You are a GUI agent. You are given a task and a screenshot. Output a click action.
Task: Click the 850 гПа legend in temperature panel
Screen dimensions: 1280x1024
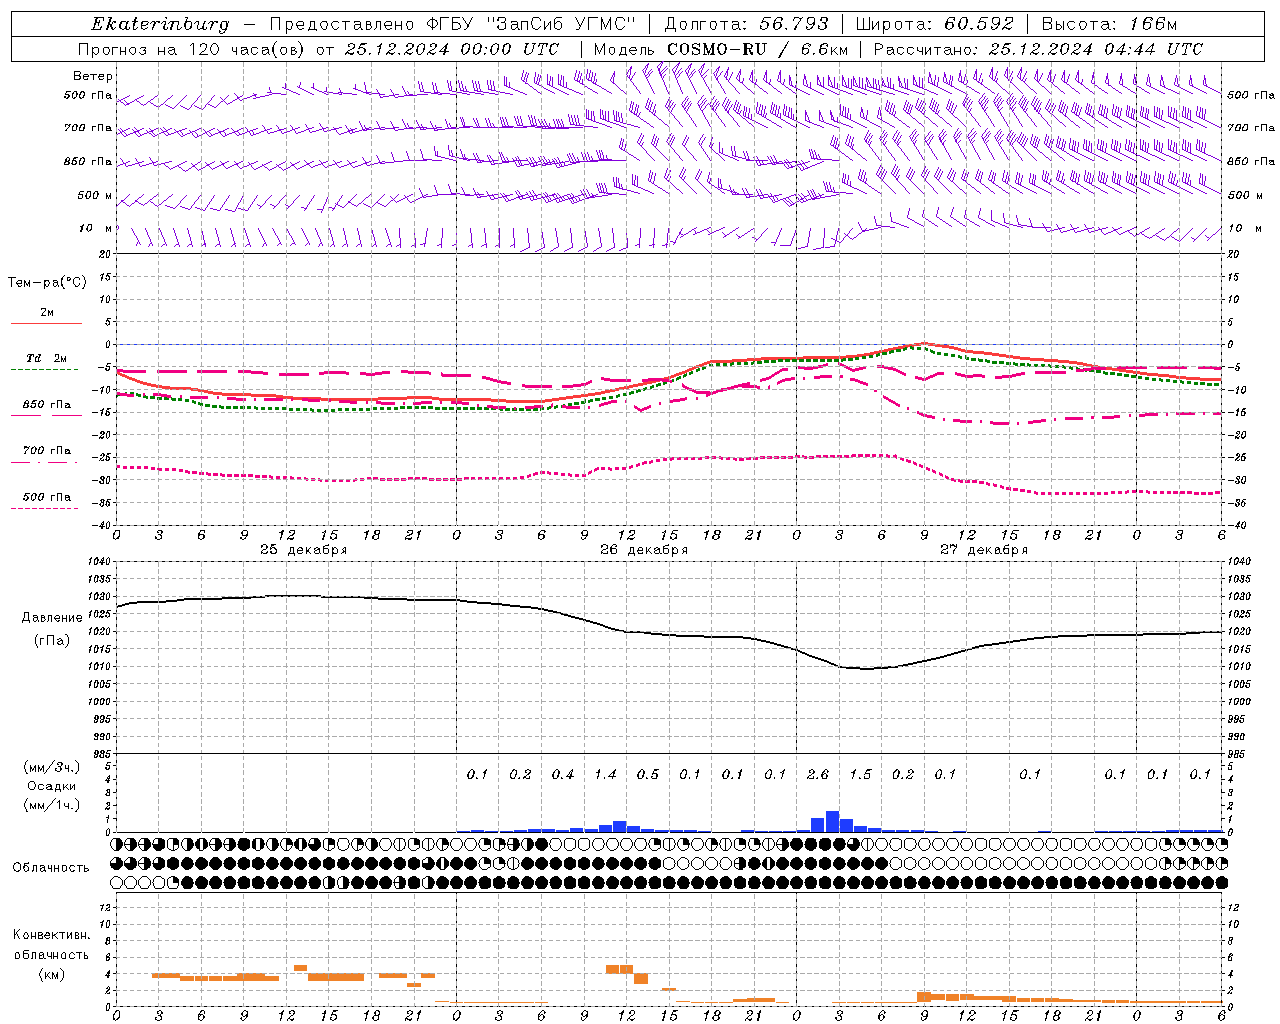[x=46, y=405]
